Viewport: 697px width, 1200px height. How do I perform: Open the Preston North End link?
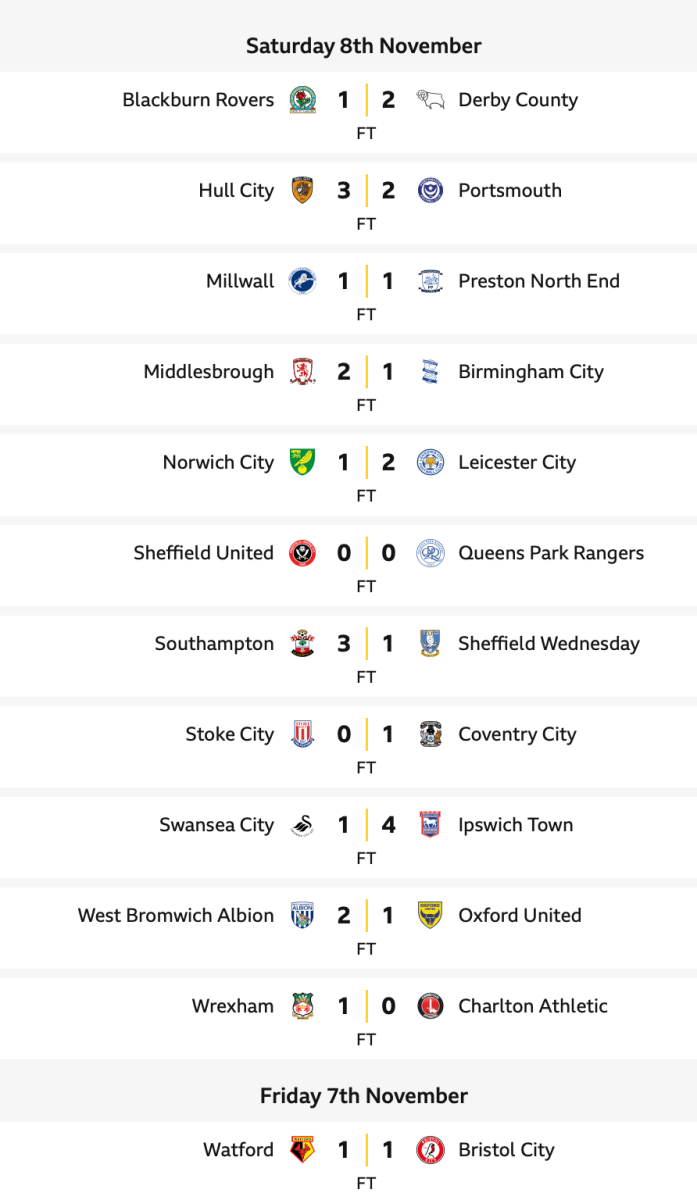[538, 281]
